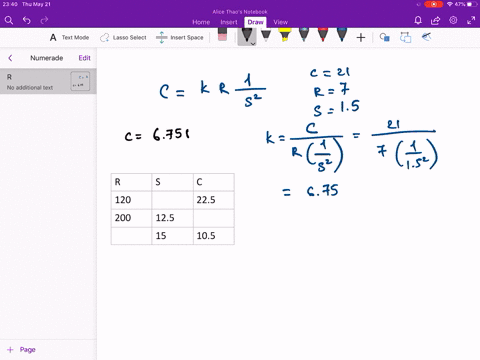Tap the screen recording indicator
This screenshot has width=480, height=360.
coord(433,4)
